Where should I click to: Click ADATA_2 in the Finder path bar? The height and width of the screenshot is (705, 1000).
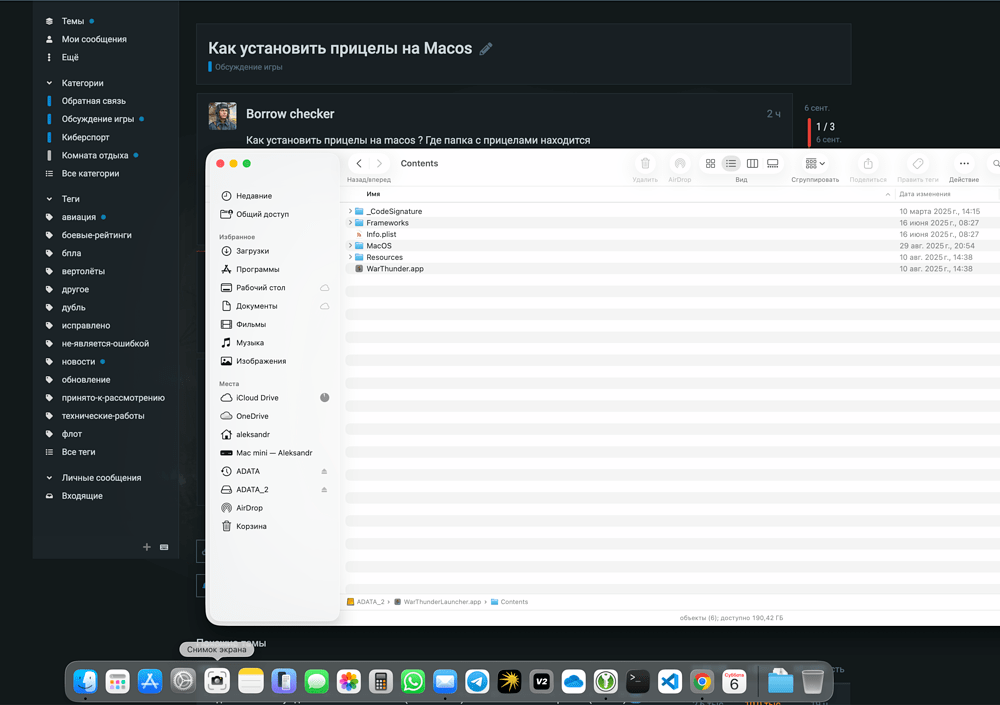366,602
